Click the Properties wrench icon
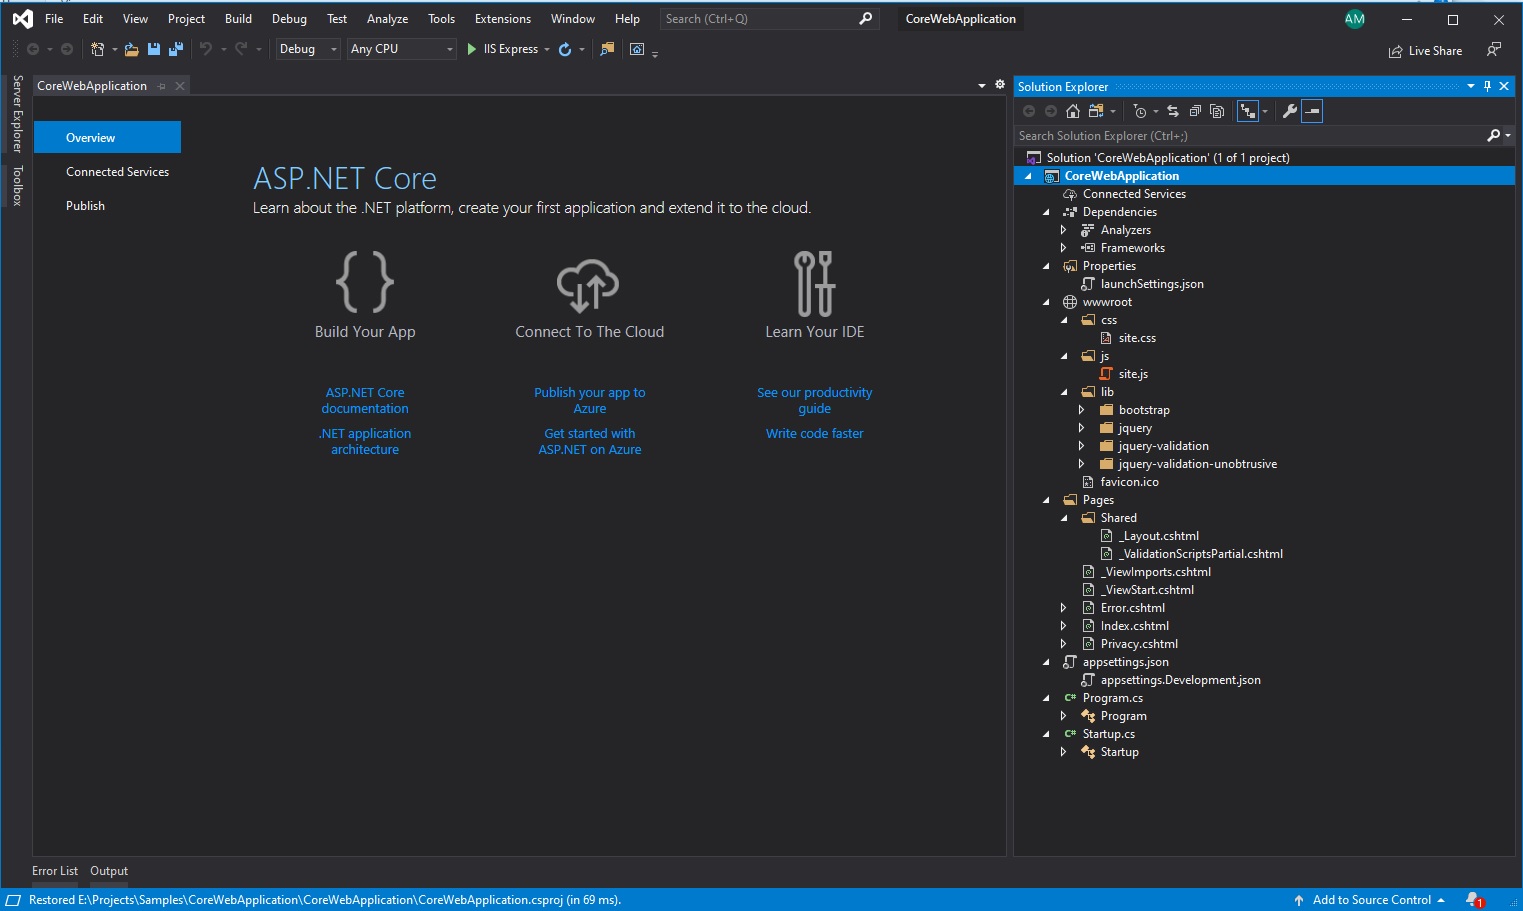The width and height of the screenshot is (1523, 911). tap(1290, 111)
